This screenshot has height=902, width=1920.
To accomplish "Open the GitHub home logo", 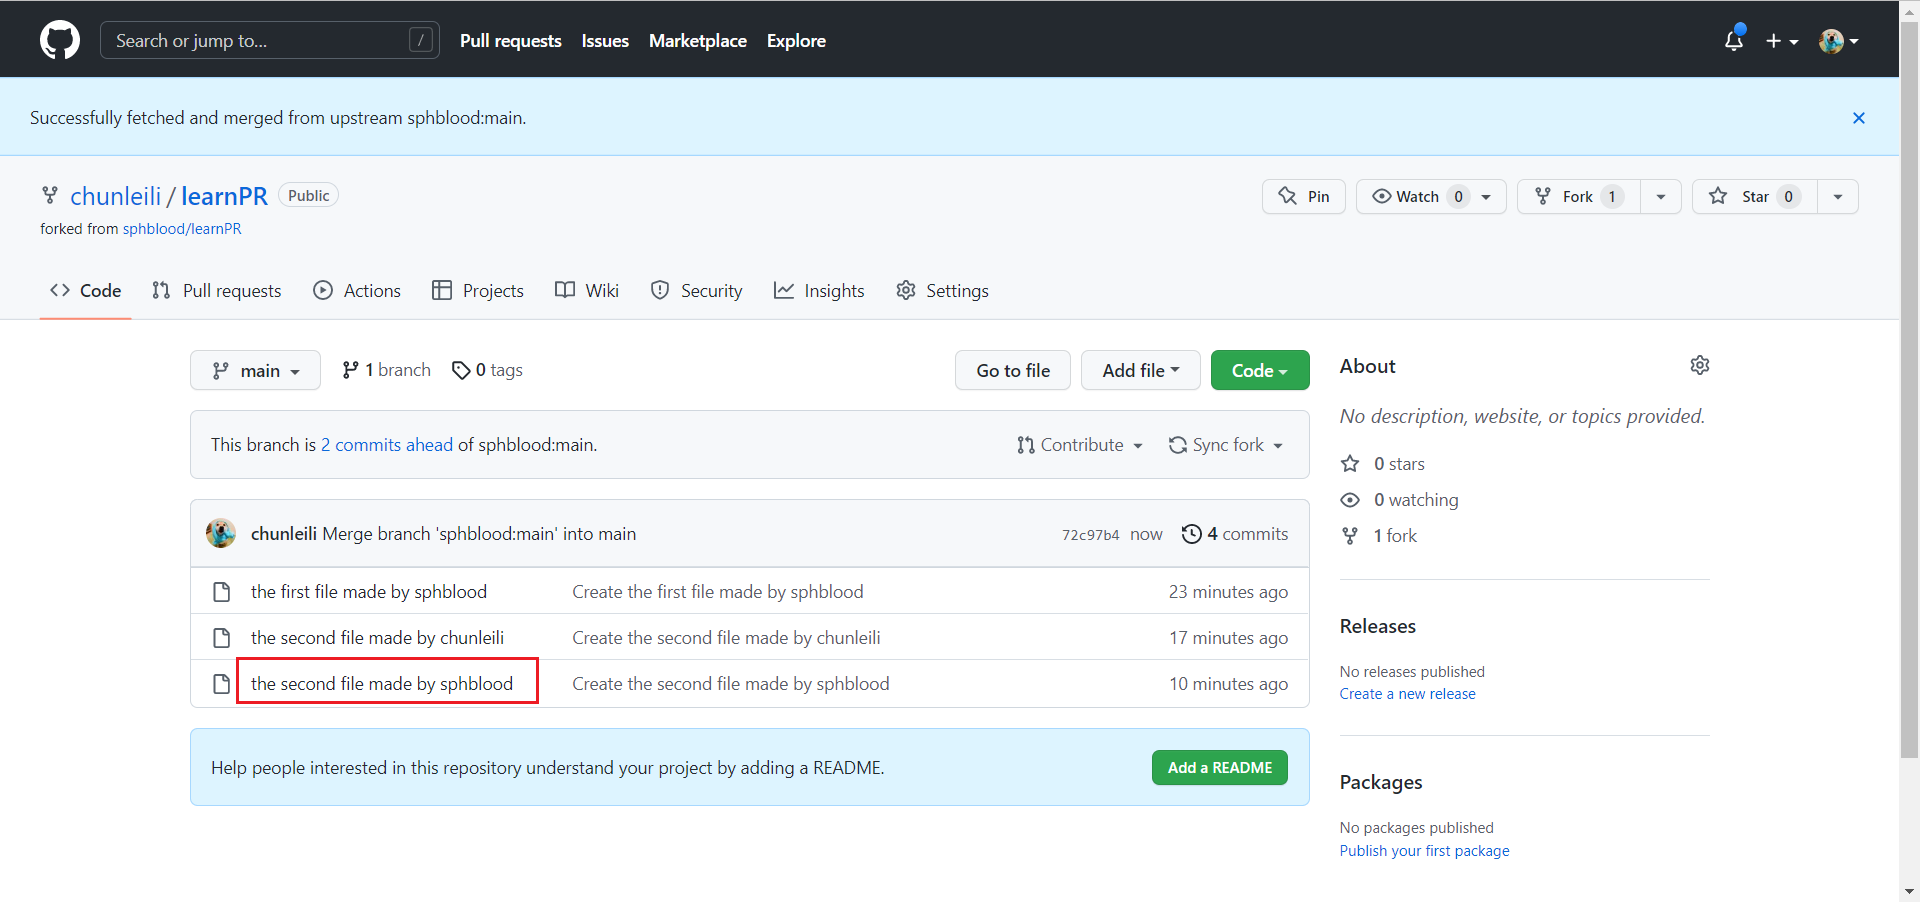I will click(60, 41).
